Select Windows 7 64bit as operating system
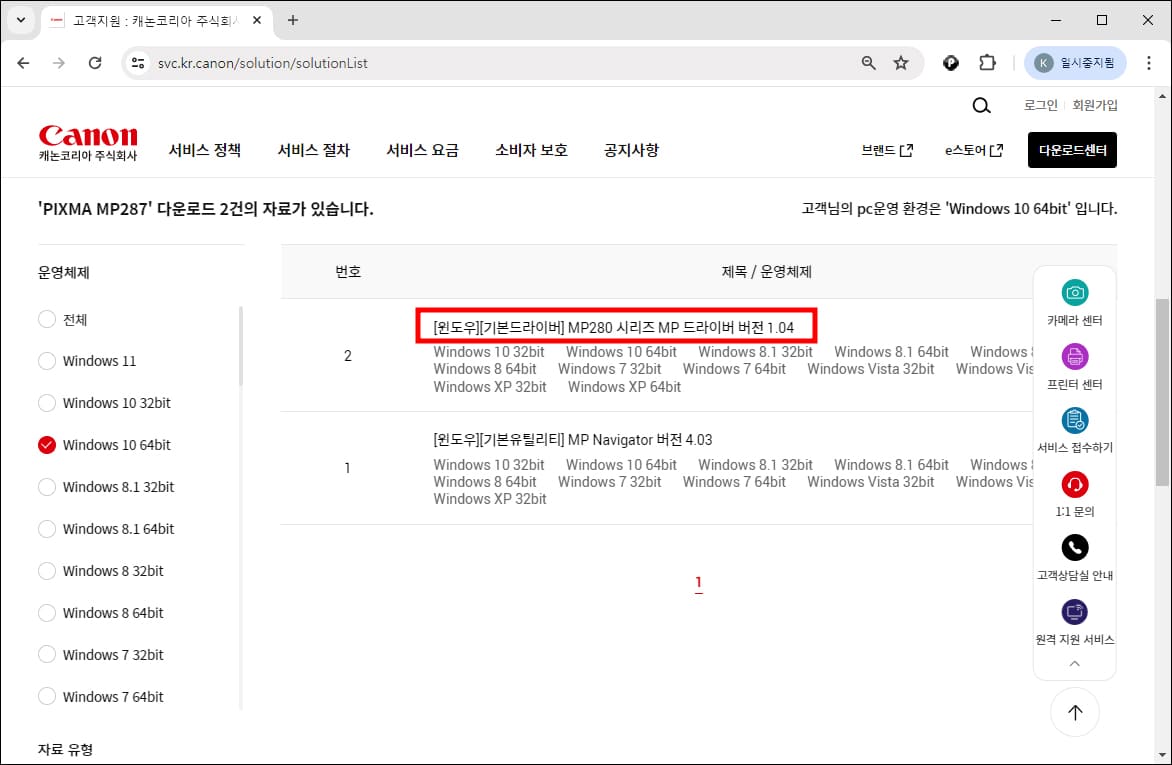This screenshot has height=765, width=1172. [x=47, y=696]
